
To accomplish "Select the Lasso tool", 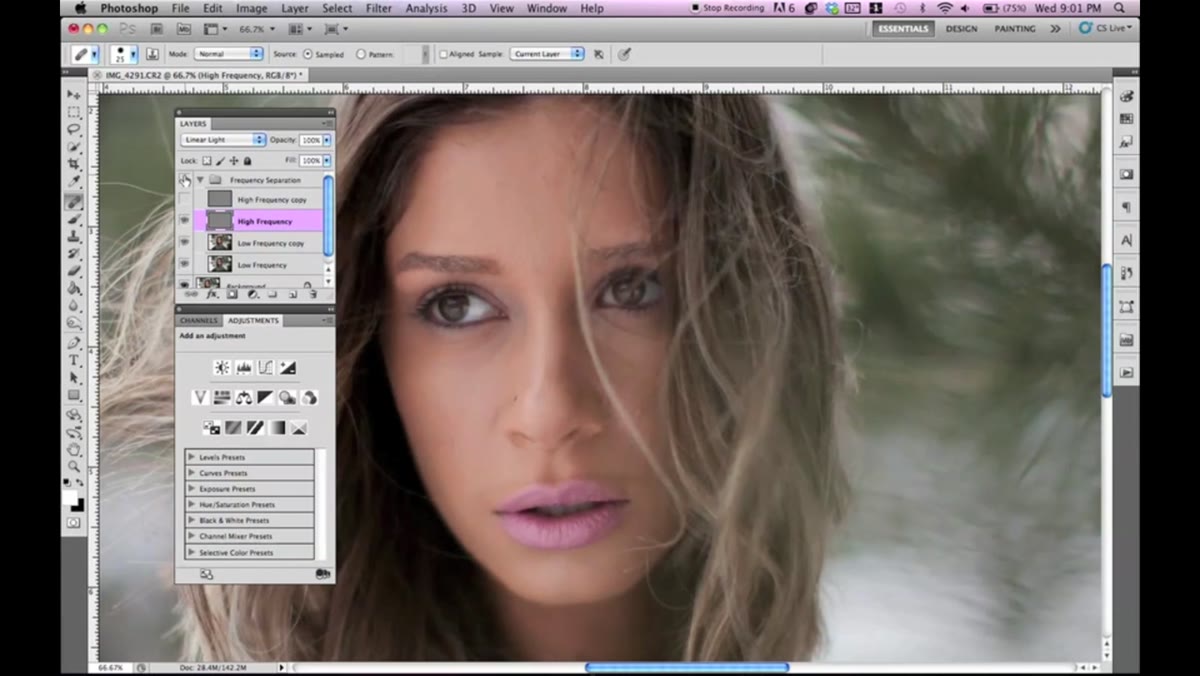I will (x=74, y=129).
